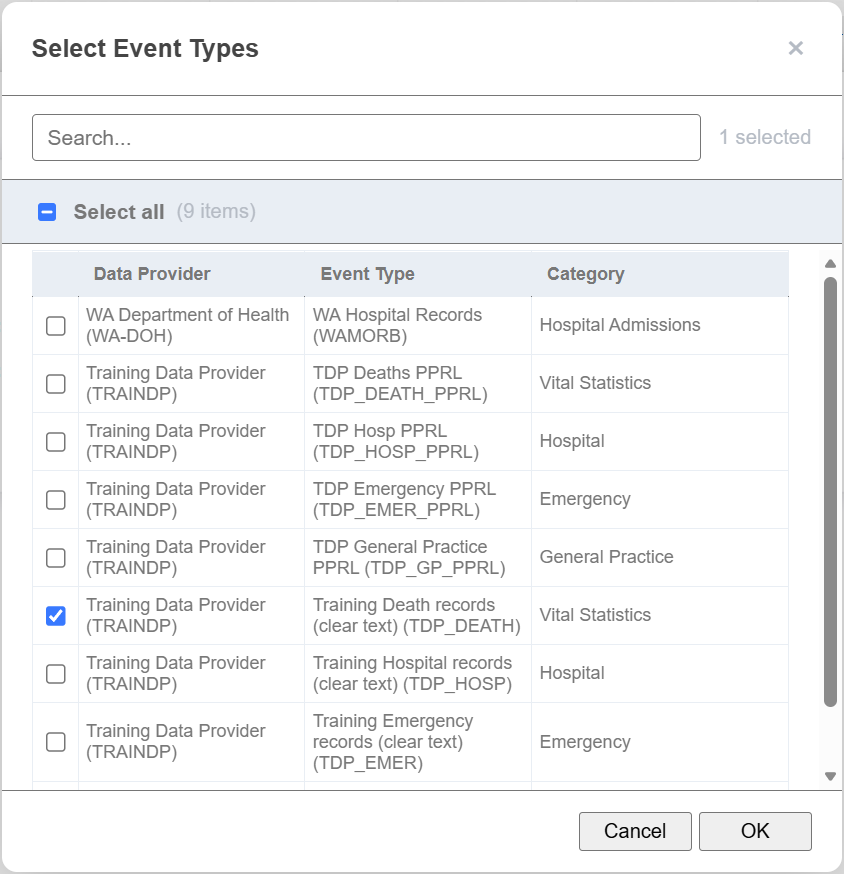Click the TDP Emergency PPRL (TDP_EMER_PPRL) cell
The height and width of the screenshot is (874, 844).
pos(418,499)
